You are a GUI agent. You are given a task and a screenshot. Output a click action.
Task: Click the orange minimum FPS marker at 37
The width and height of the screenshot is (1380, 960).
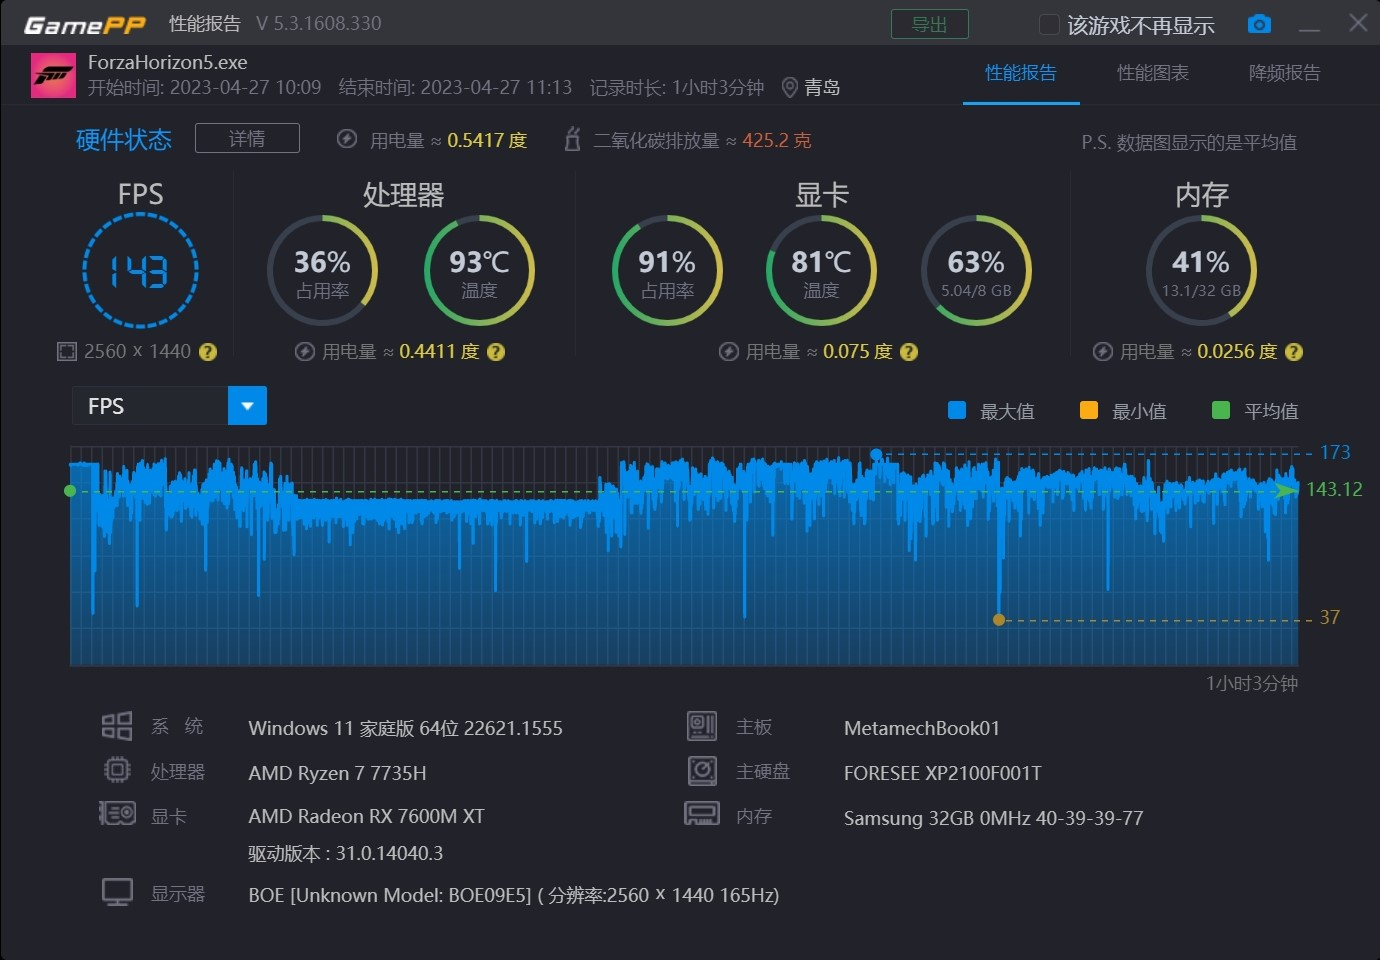click(x=998, y=619)
